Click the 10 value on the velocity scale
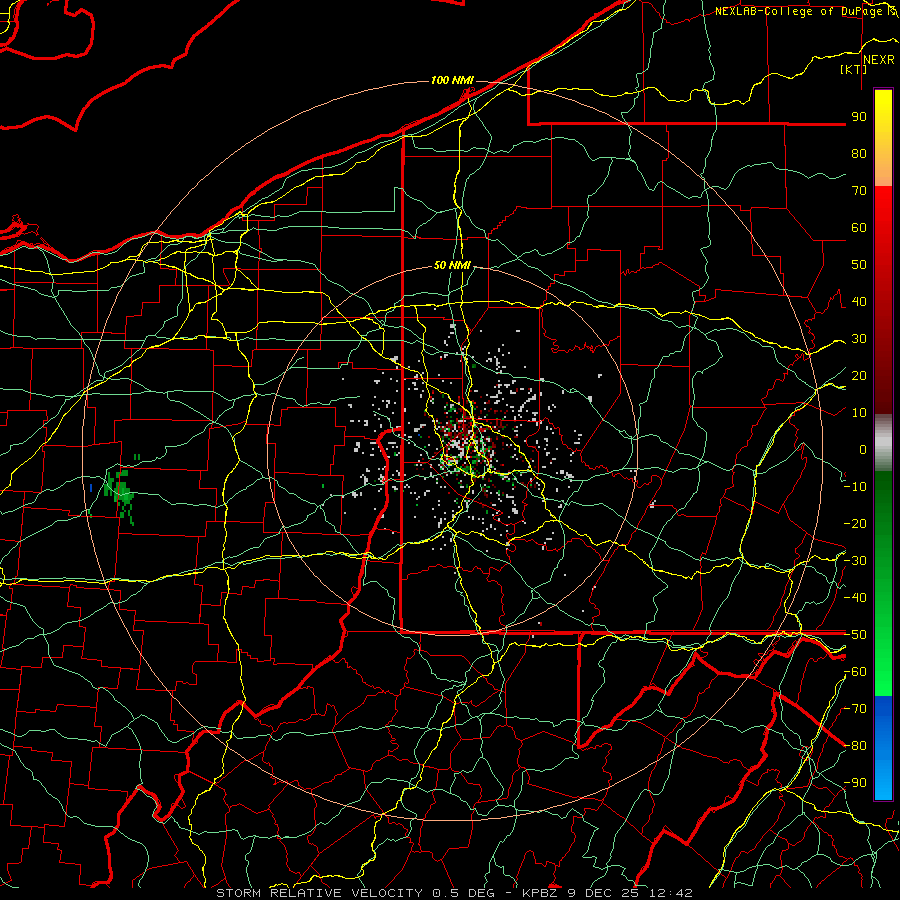Image resolution: width=900 pixels, height=900 pixels. [859, 413]
